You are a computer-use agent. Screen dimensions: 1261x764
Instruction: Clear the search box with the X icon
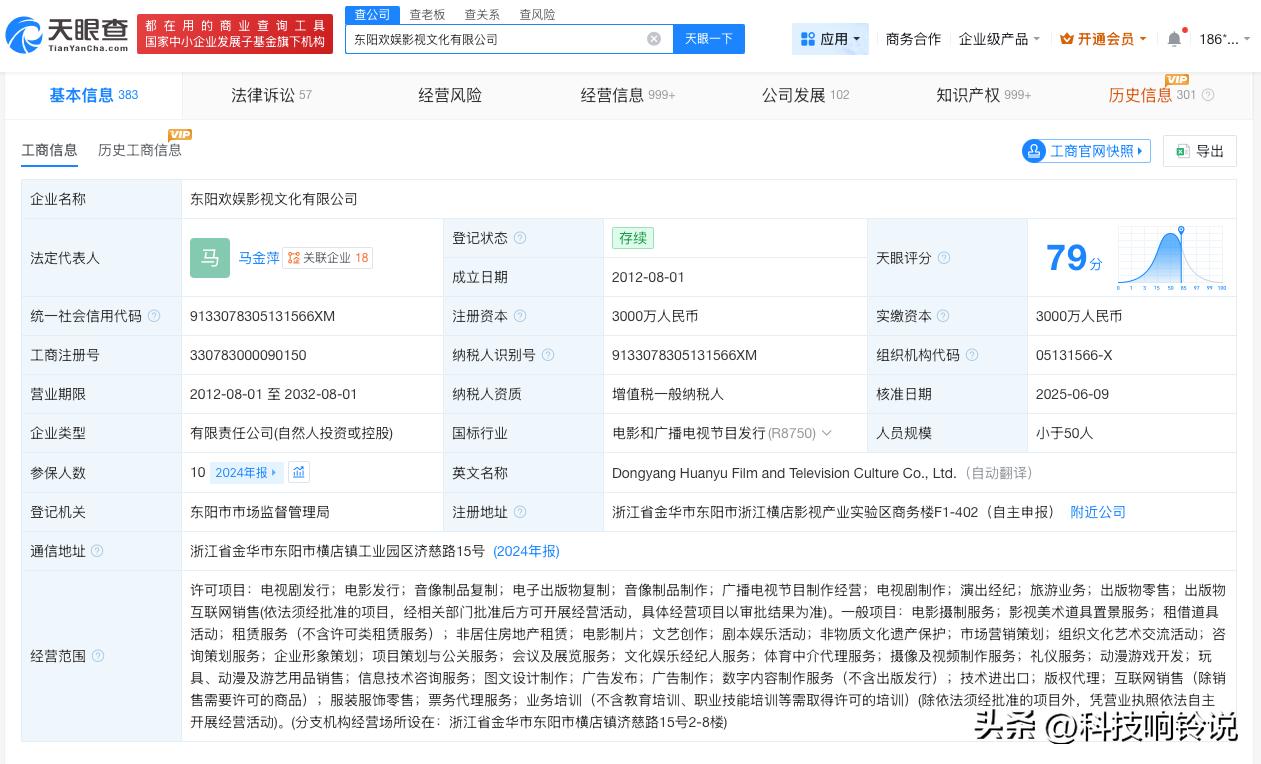pyautogui.click(x=654, y=39)
